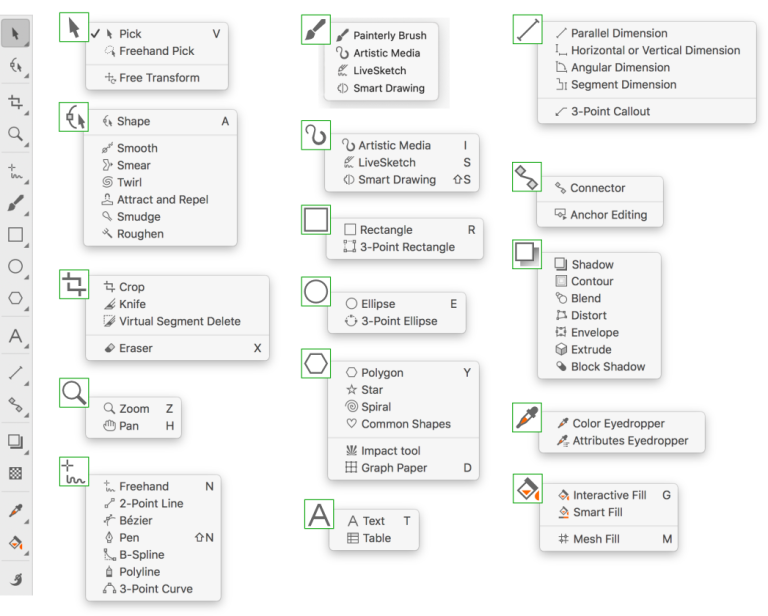Select 3-Point Callout in the dimension flyout

pyautogui.click(x=610, y=111)
